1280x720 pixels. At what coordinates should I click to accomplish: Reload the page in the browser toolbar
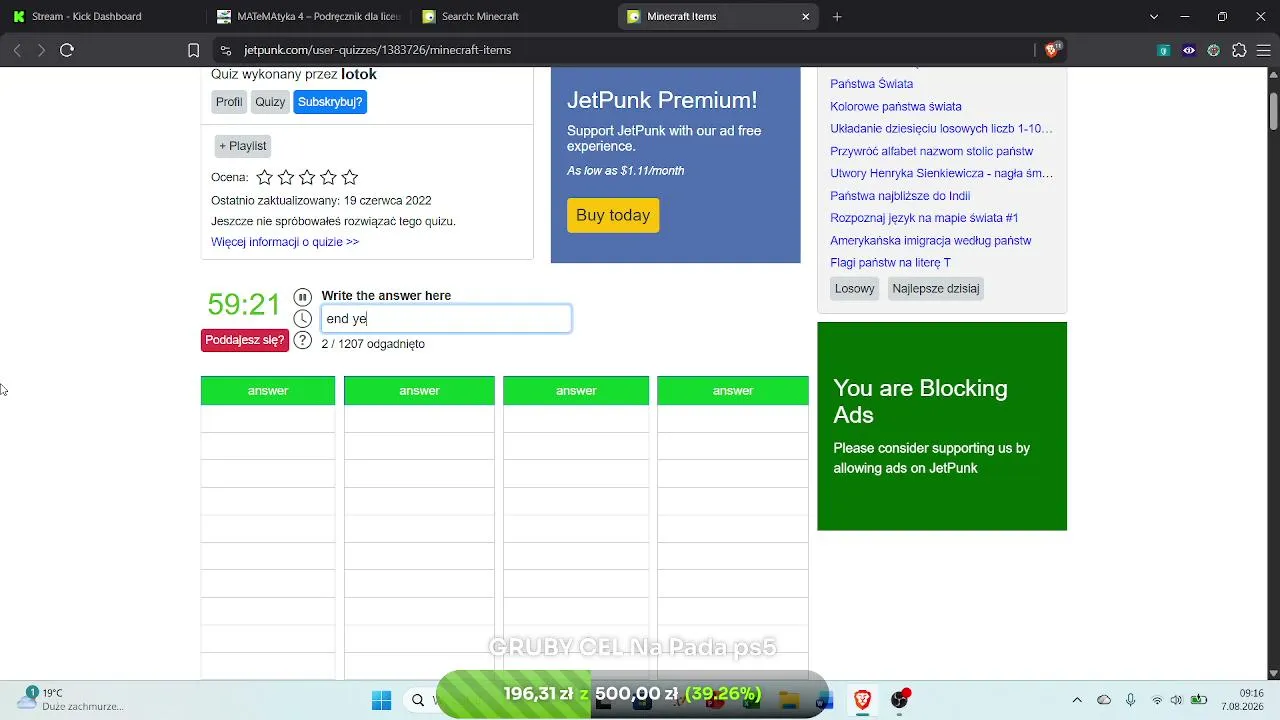[x=67, y=50]
